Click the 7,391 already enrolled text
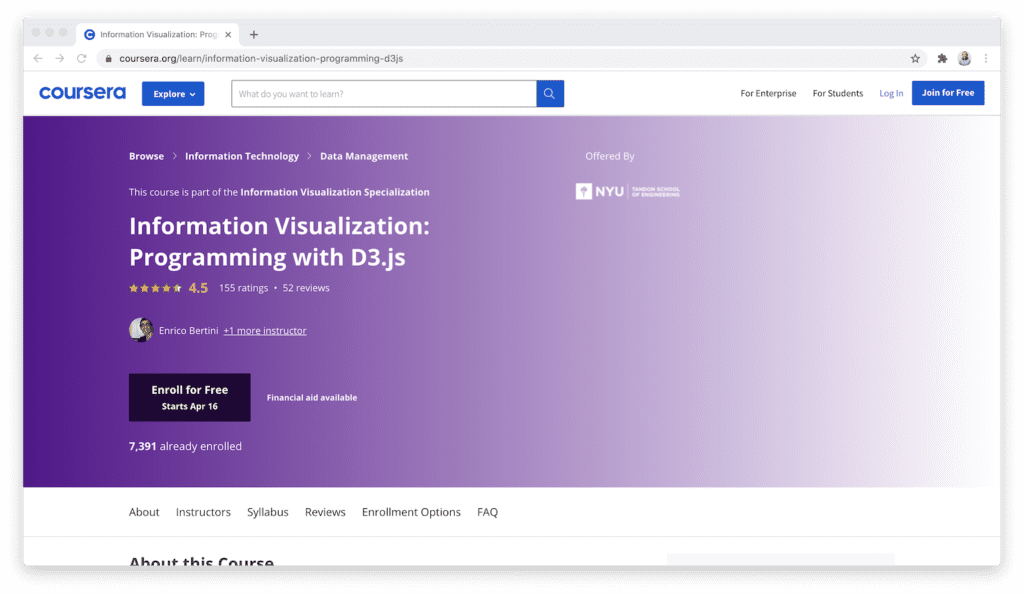 [185, 446]
